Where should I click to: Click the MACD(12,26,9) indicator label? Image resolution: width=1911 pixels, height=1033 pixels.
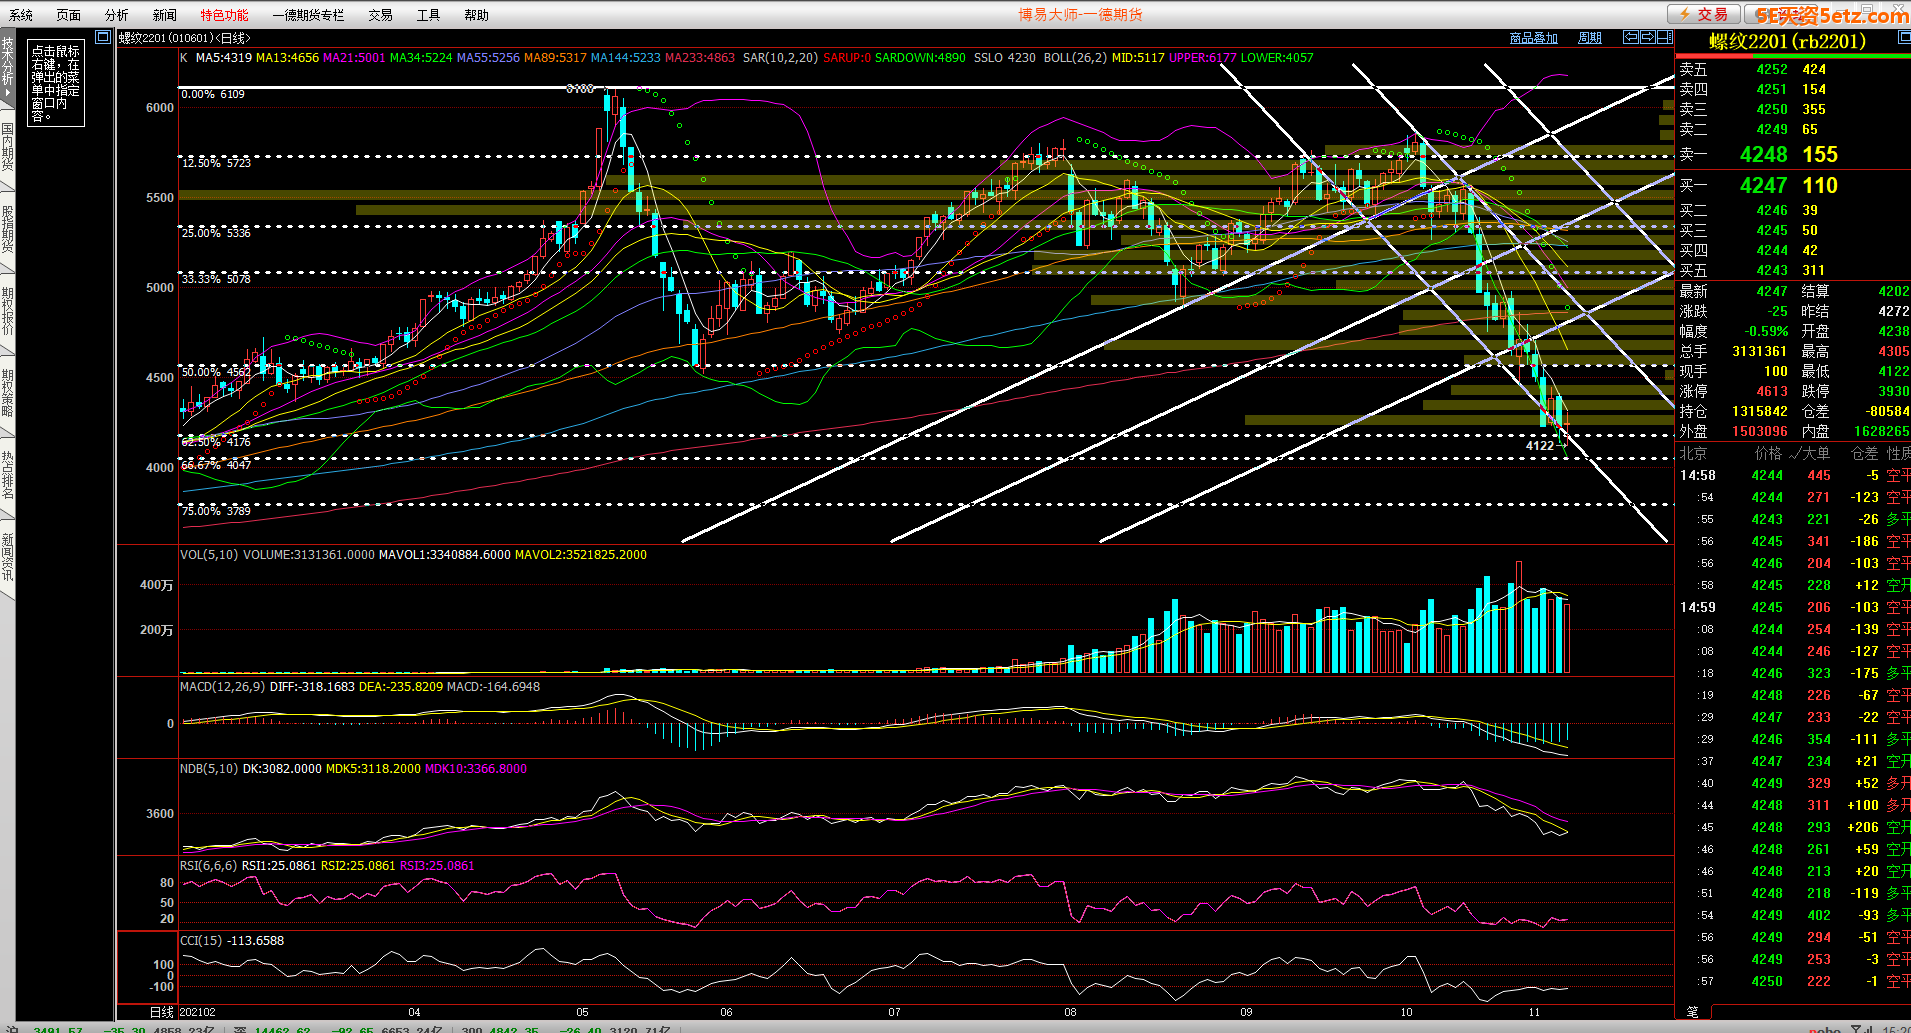(x=222, y=687)
